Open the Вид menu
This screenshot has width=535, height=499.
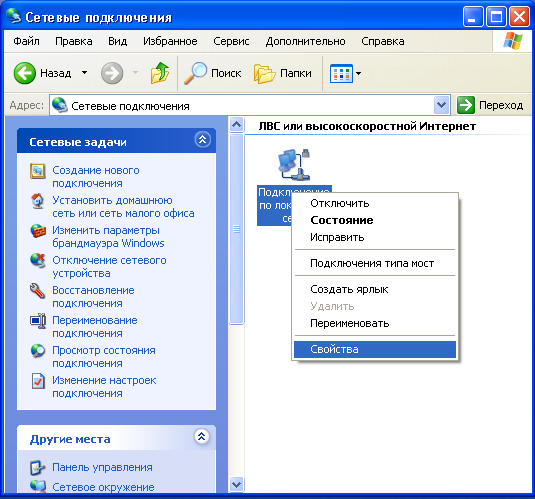point(118,41)
